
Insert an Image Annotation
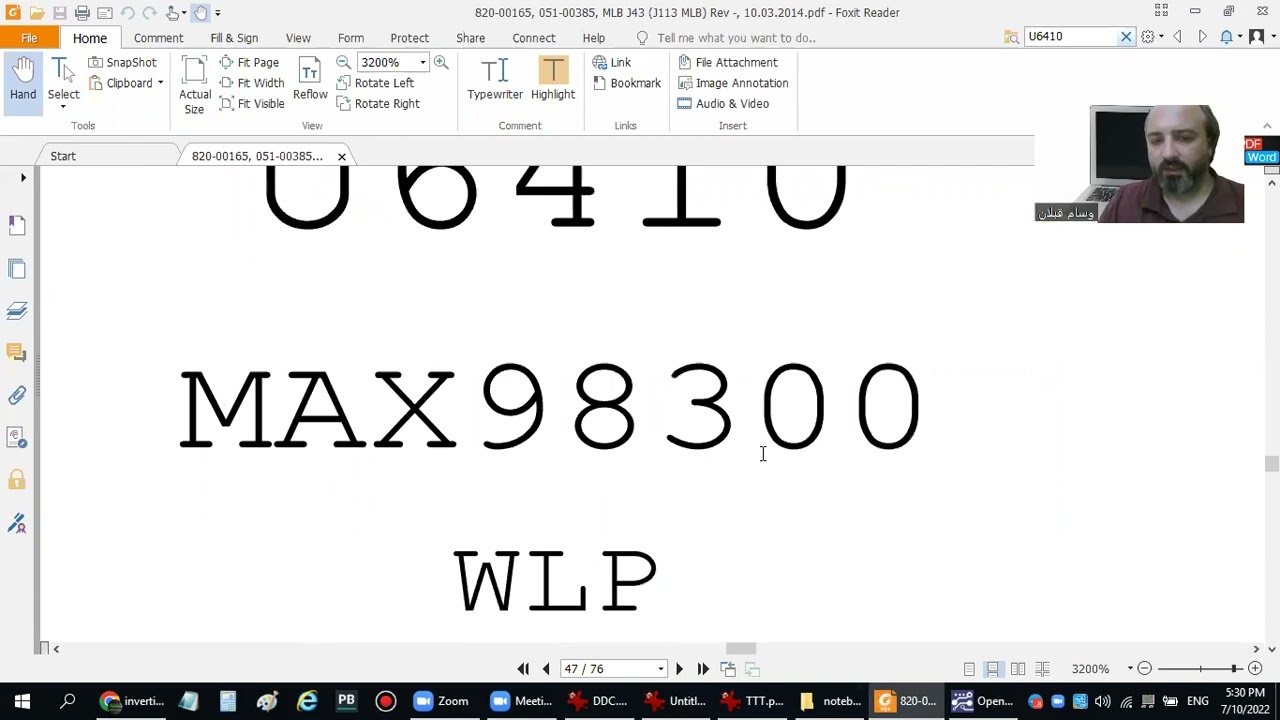pos(733,83)
